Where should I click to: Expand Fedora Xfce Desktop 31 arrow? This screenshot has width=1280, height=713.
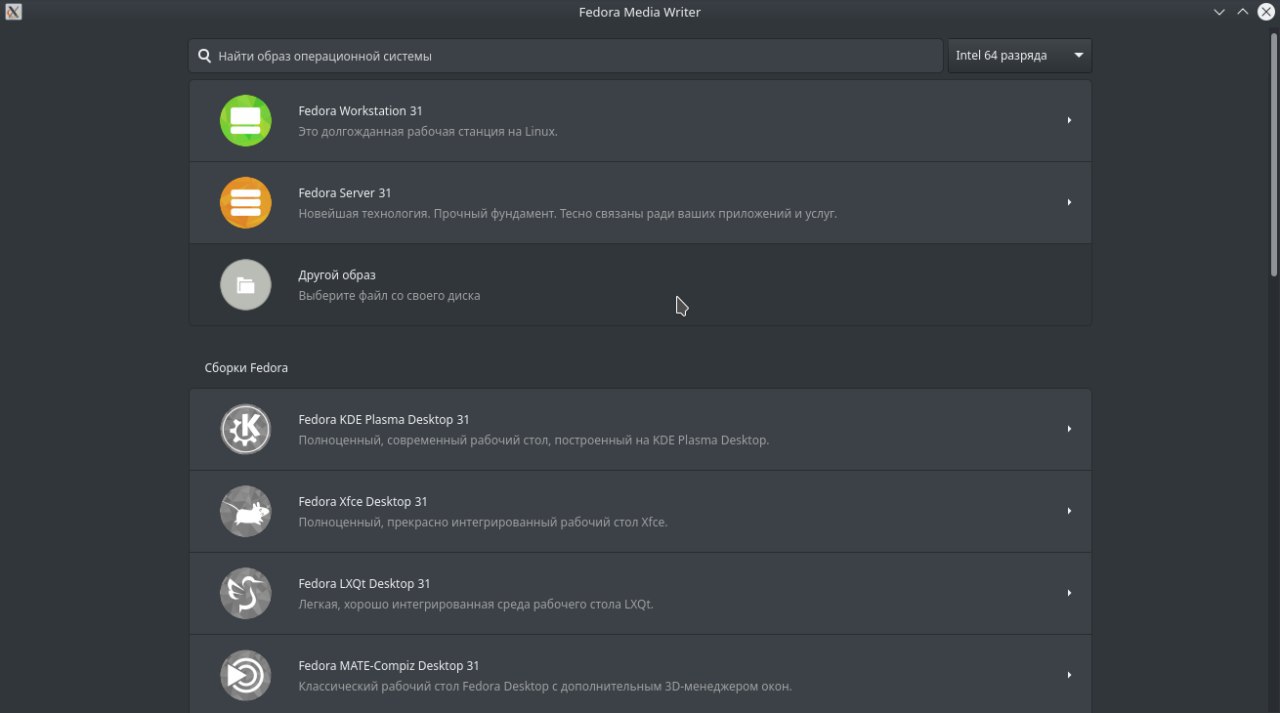[1069, 511]
